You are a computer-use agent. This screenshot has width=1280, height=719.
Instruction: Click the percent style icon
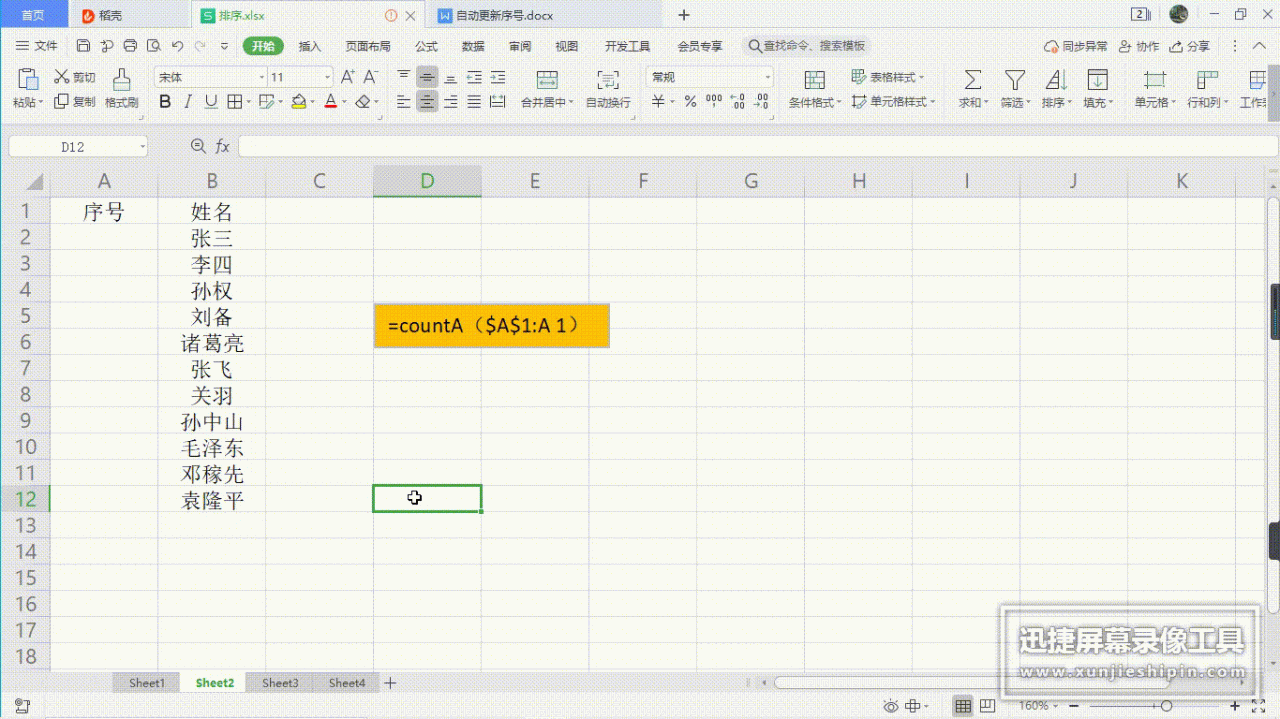pyautogui.click(x=690, y=101)
